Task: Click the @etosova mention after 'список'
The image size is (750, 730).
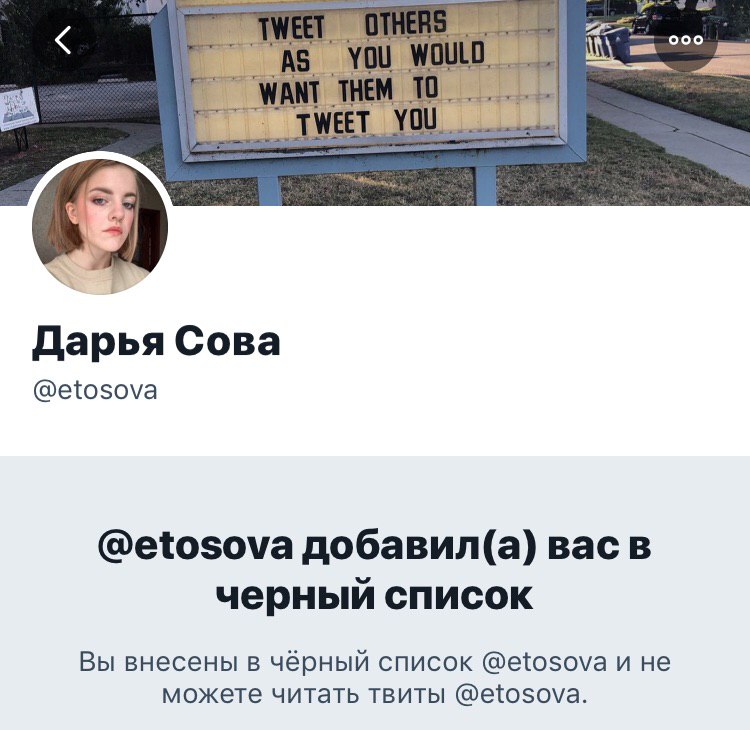Action: point(544,662)
